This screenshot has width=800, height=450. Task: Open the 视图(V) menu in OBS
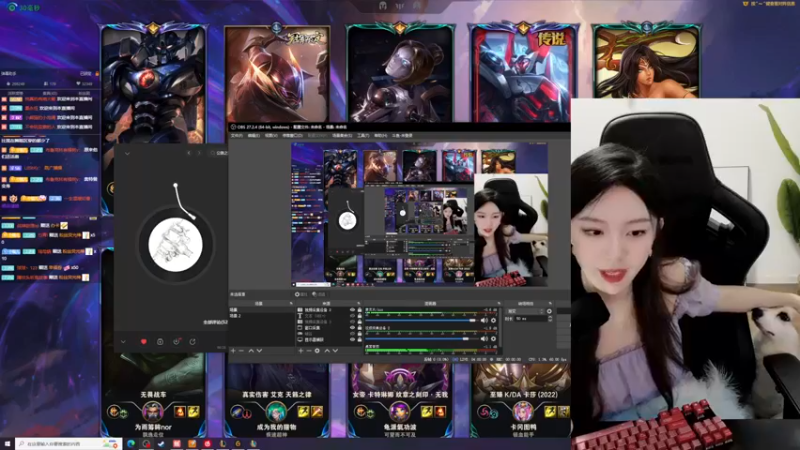tap(271, 136)
